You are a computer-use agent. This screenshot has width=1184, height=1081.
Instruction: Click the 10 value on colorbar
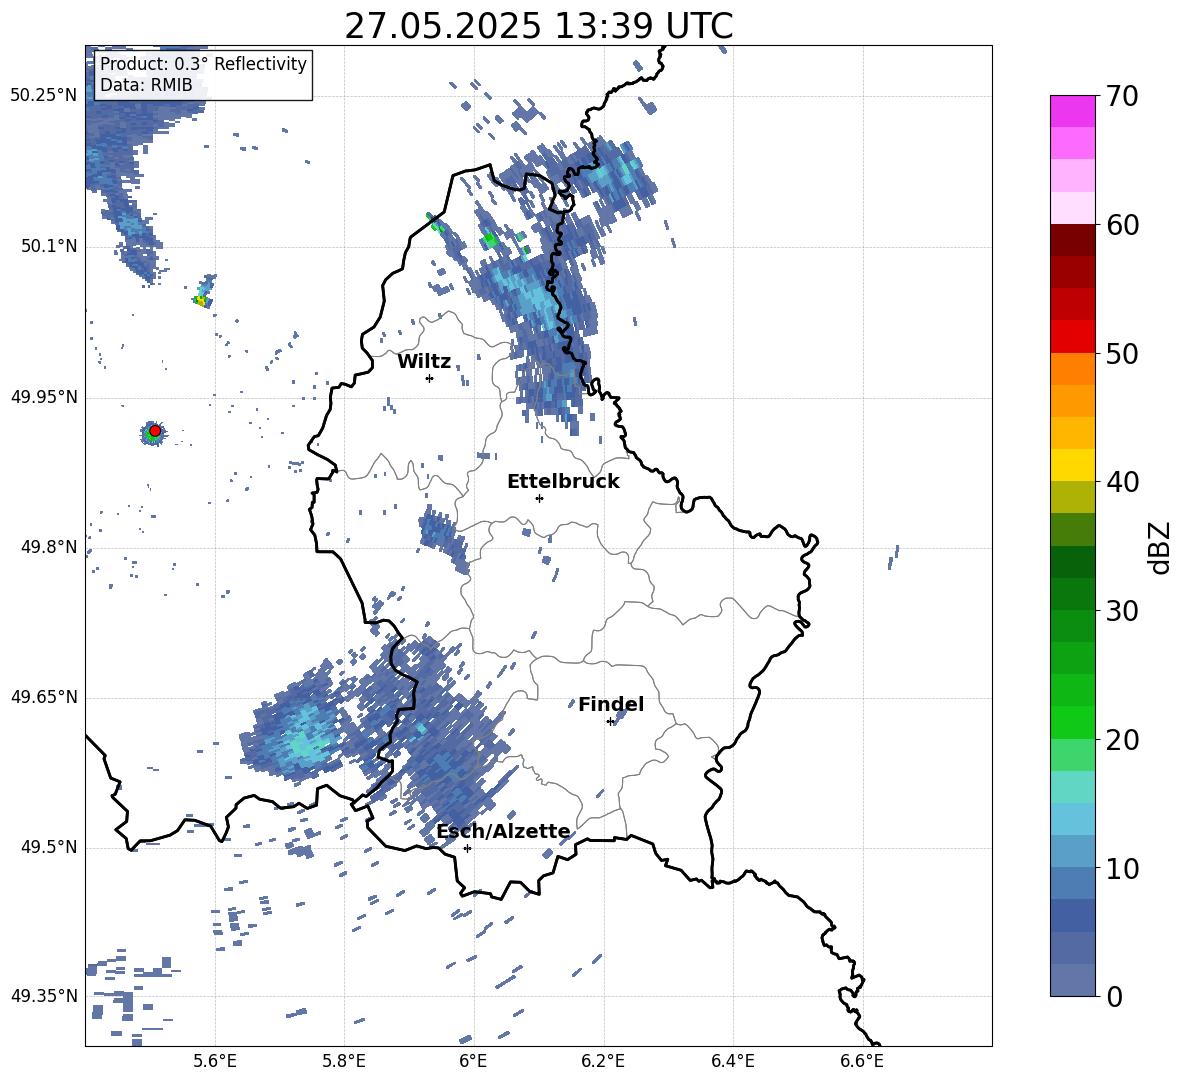point(1122,869)
